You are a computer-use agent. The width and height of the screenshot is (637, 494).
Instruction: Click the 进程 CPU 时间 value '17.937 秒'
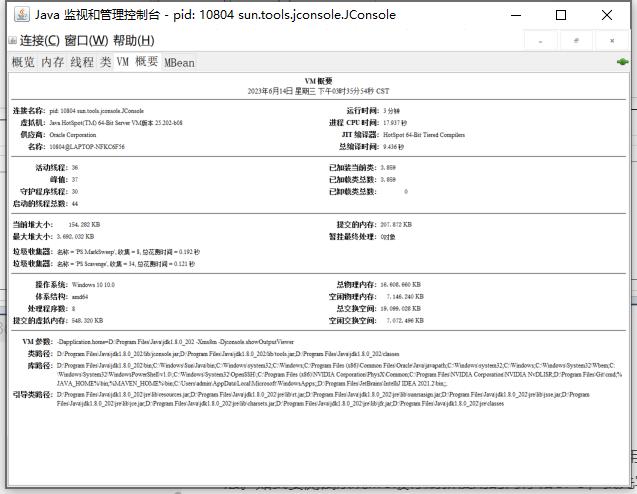(x=395, y=123)
